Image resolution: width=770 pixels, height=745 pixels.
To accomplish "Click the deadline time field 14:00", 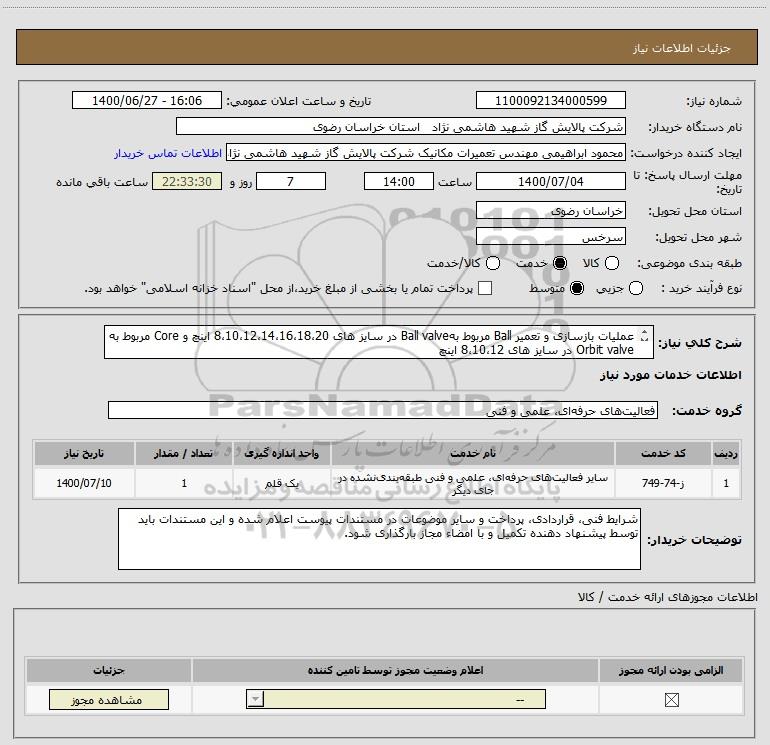I will 399,181.
